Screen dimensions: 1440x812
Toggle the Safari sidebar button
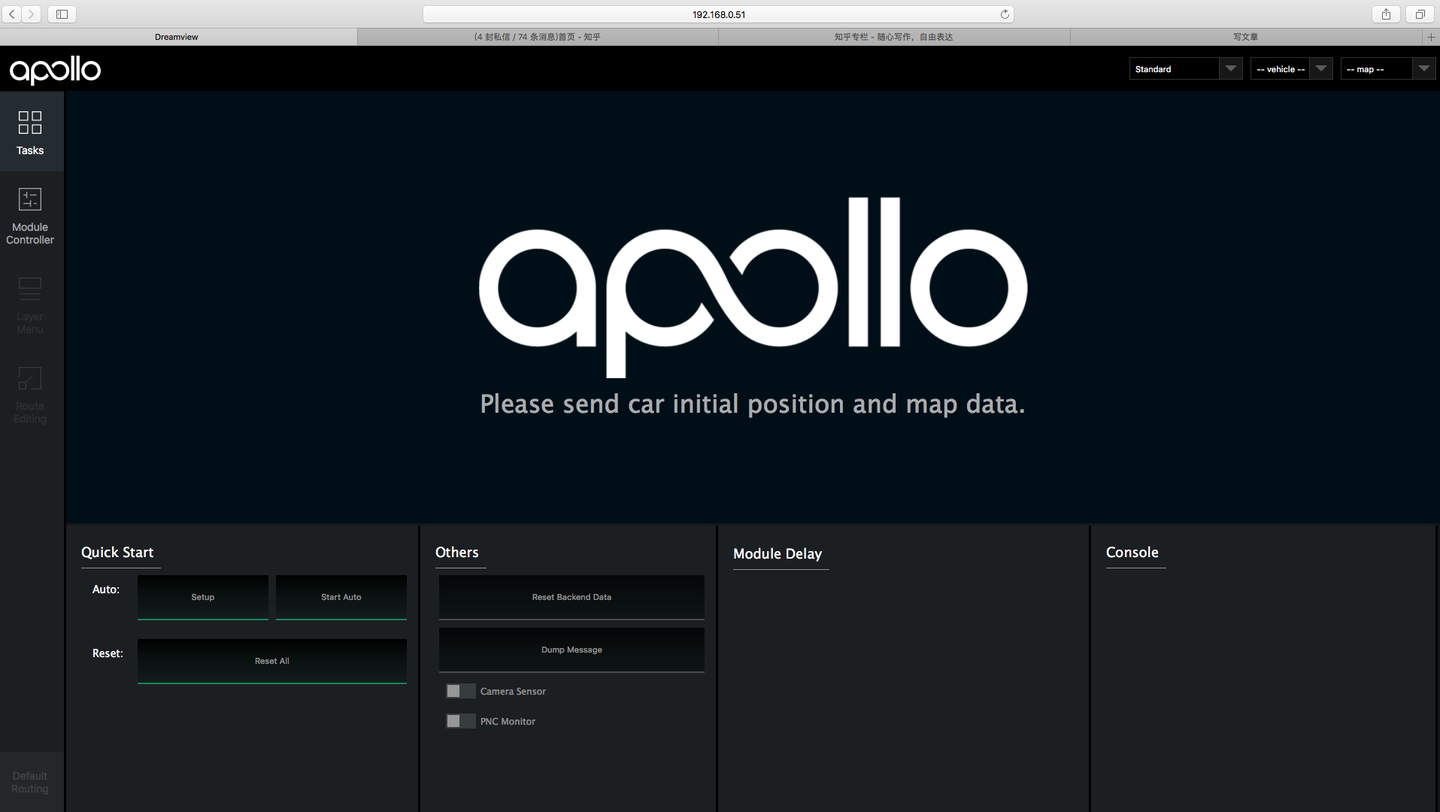[61, 14]
